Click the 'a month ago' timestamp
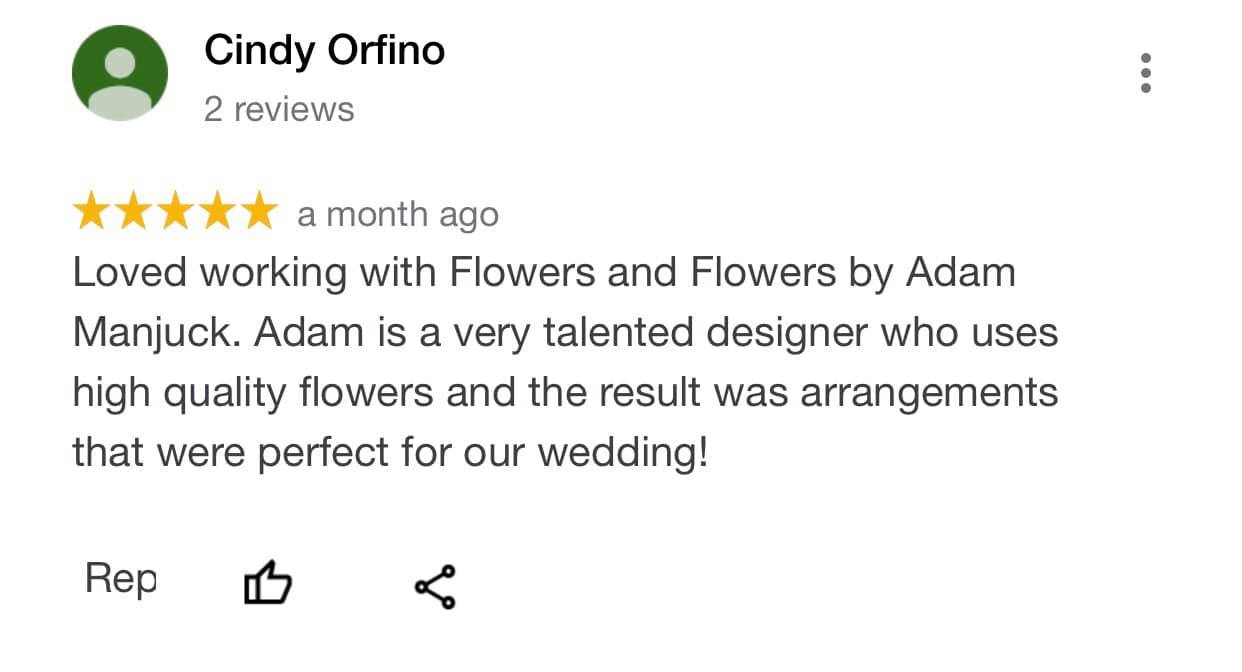This screenshot has height=672, width=1242. (x=397, y=214)
